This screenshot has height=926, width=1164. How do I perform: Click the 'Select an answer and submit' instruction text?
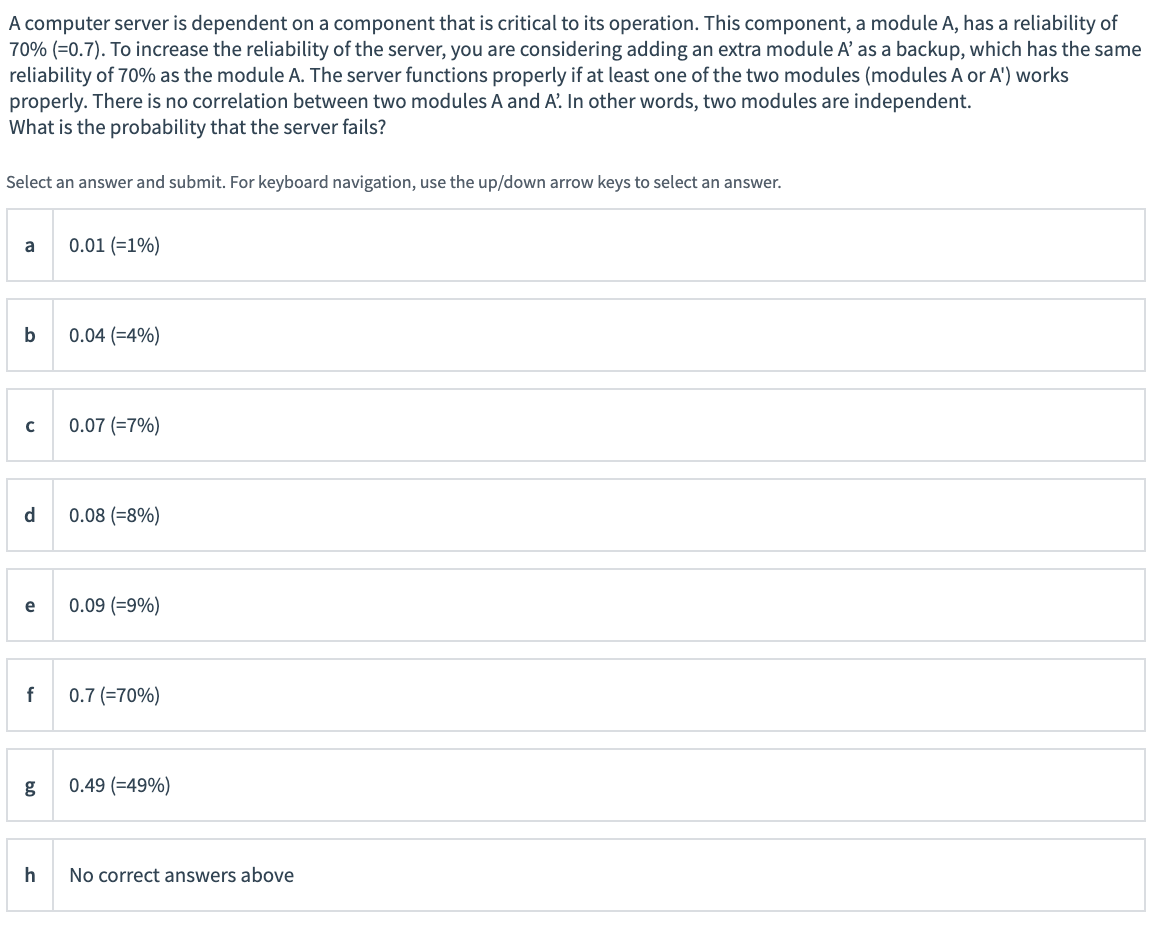(393, 182)
